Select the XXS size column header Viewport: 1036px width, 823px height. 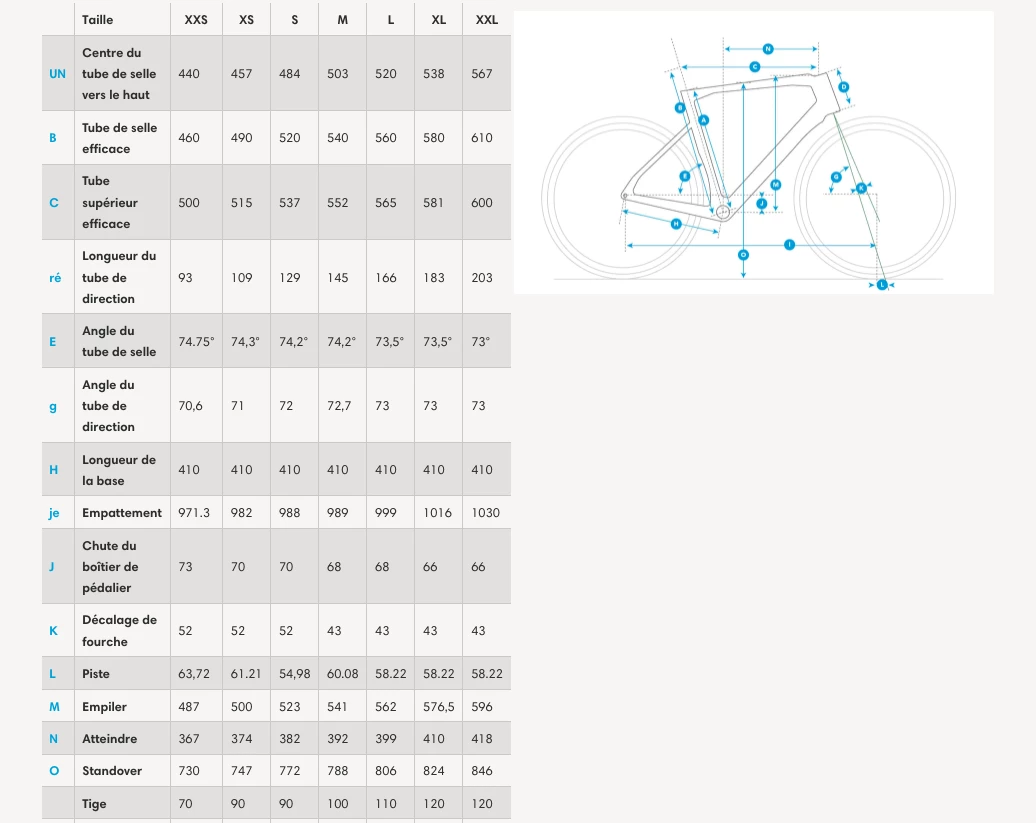click(196, 20)
